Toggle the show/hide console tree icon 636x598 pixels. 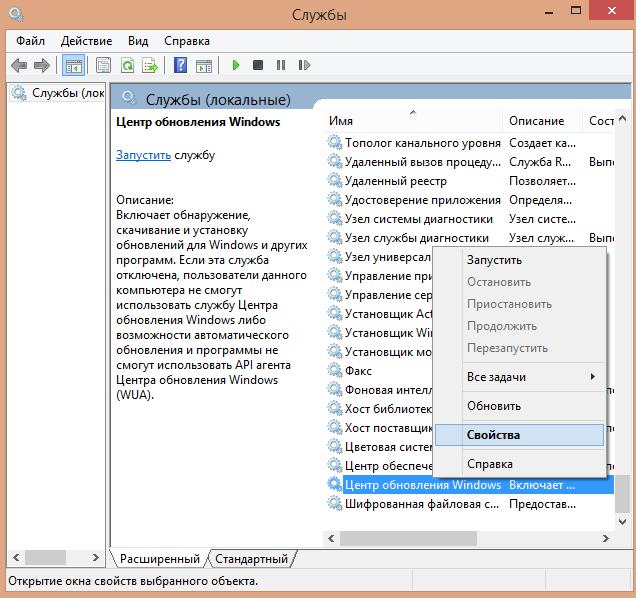point(73,65)
